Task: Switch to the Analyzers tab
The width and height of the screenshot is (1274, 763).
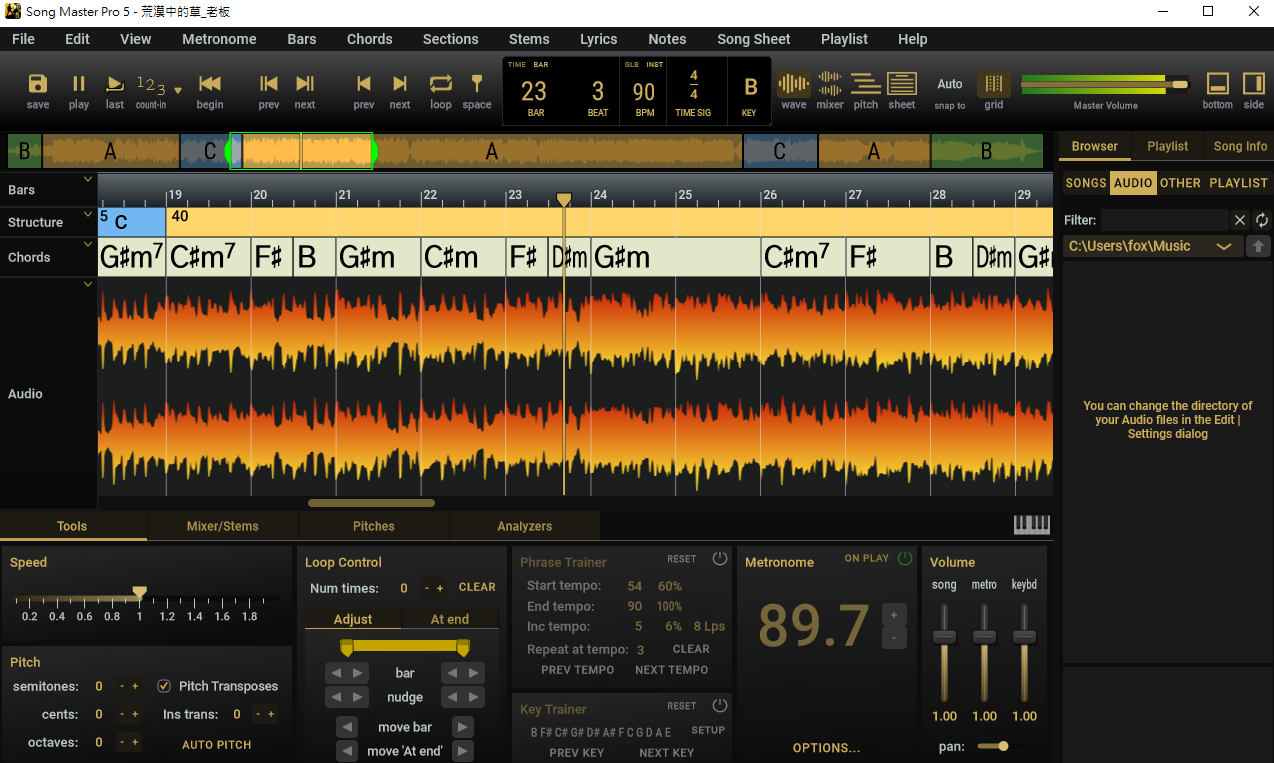Action: (x=525, y=526)
